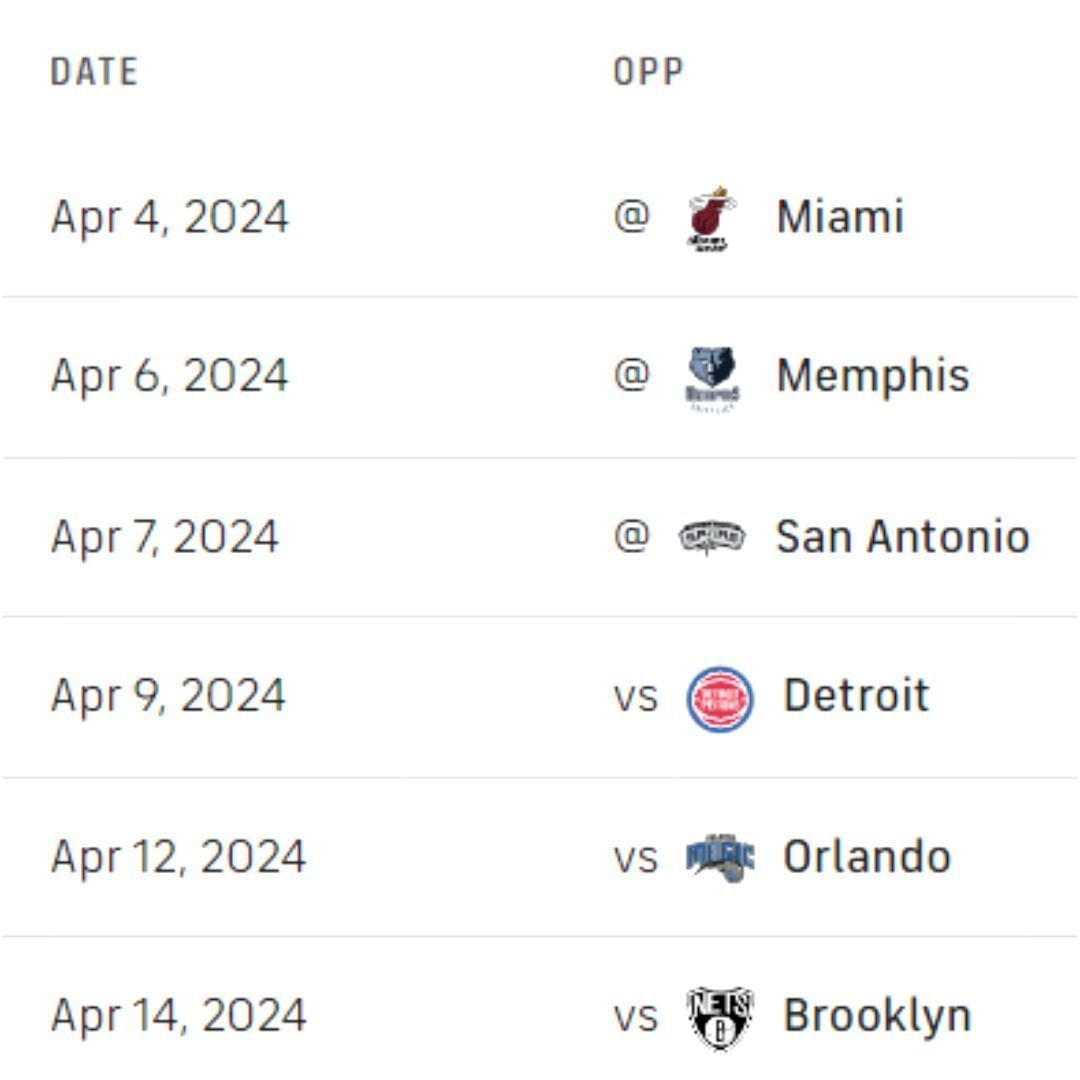Click the Detroit Pistons team logo

(719, 698)
